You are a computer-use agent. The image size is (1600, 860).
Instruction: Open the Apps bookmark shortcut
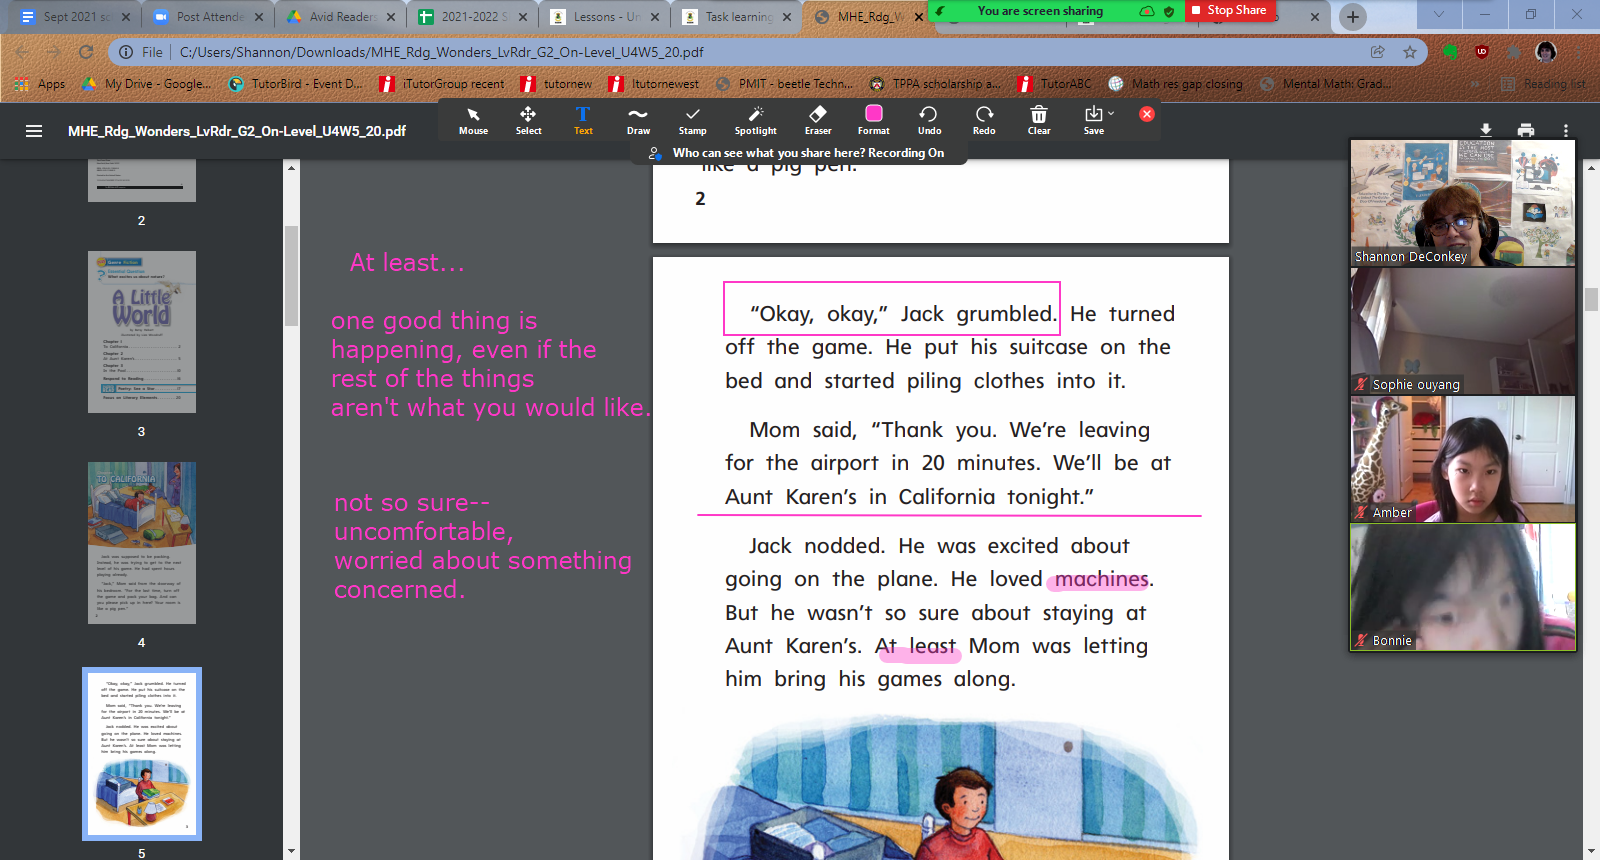click(40, 84)
